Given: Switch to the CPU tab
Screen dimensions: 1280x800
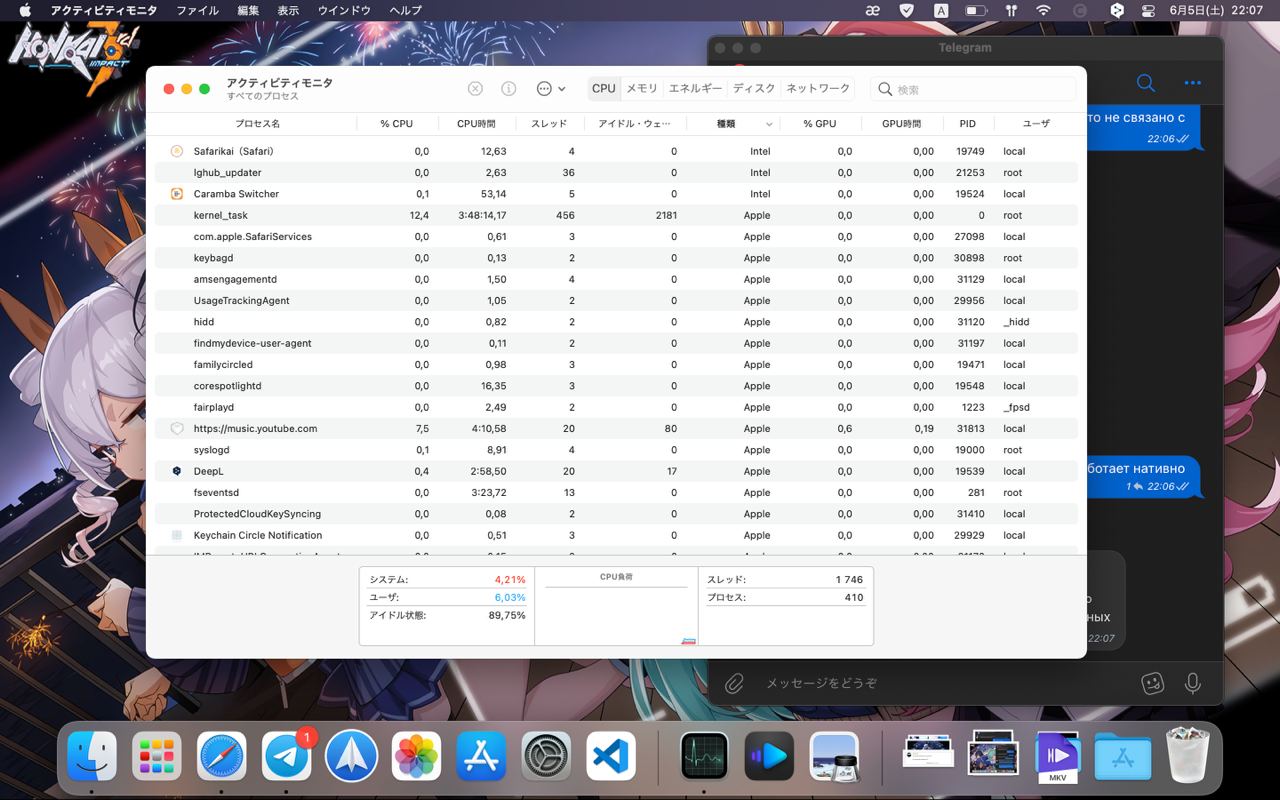Looking at the screenshot, I should [x=604, y=88].
